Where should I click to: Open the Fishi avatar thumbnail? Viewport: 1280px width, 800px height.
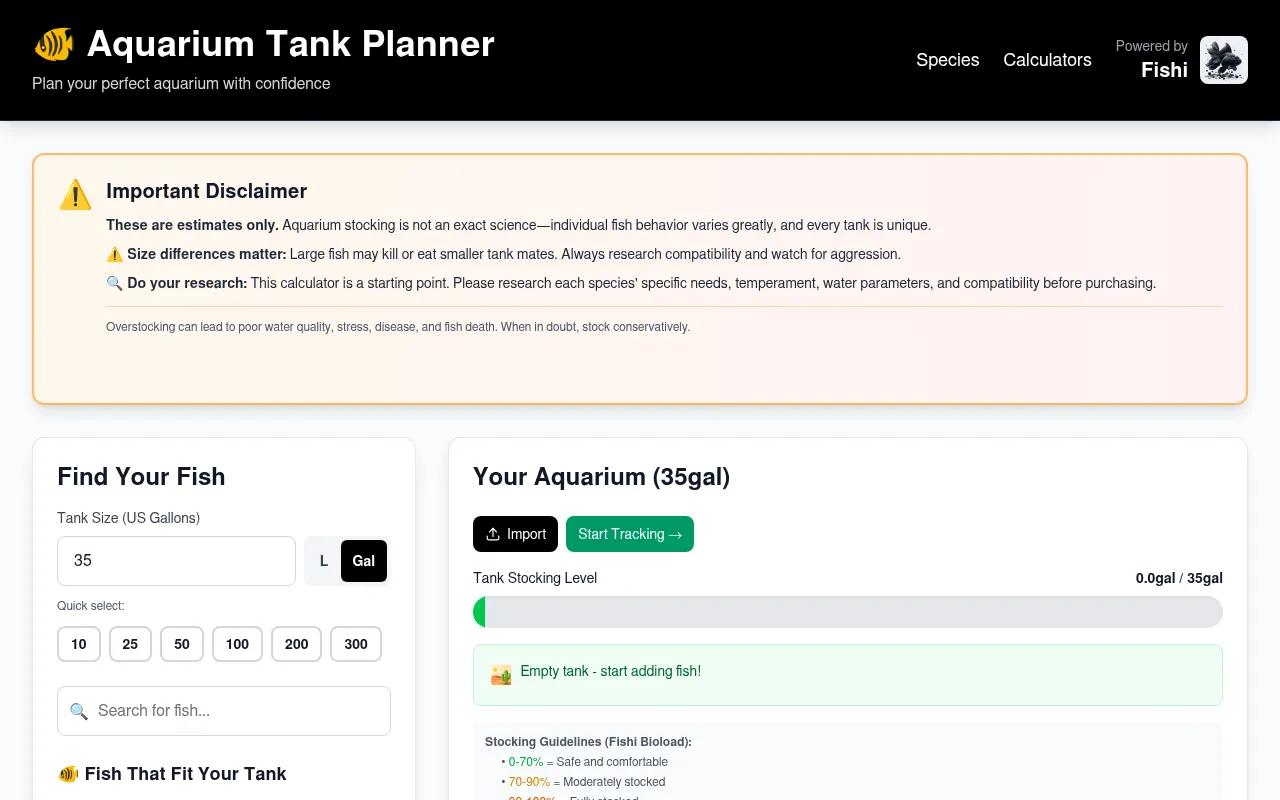[1224, 60]
